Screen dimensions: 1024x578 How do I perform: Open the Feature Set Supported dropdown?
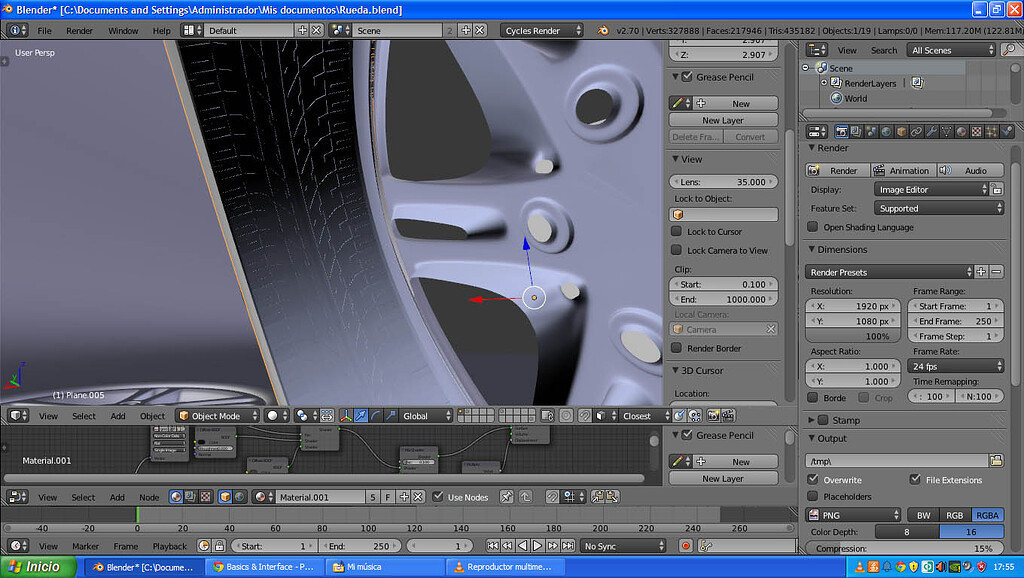[938, 208]
